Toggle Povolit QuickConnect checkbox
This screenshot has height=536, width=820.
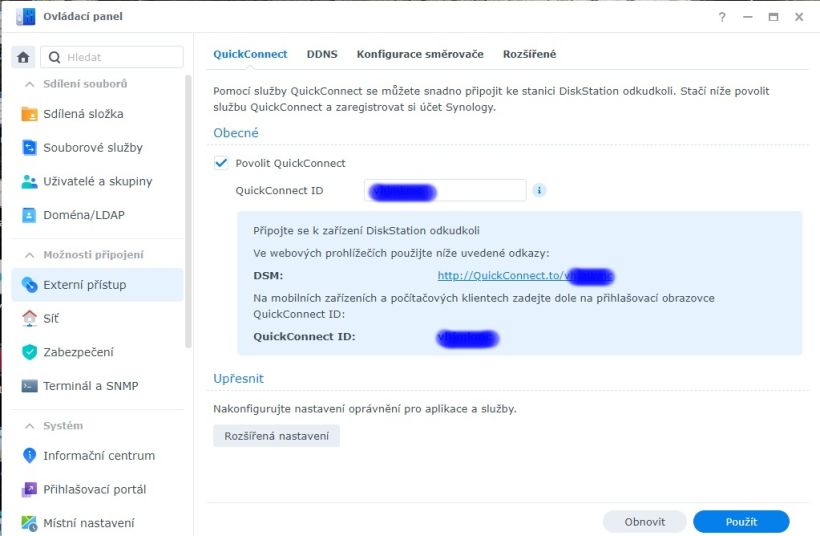point(222,163)
